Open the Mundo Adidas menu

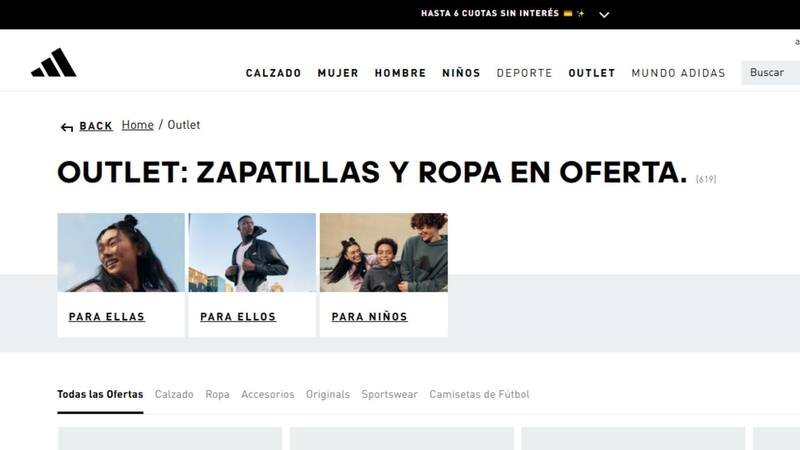tap(678, 73)
